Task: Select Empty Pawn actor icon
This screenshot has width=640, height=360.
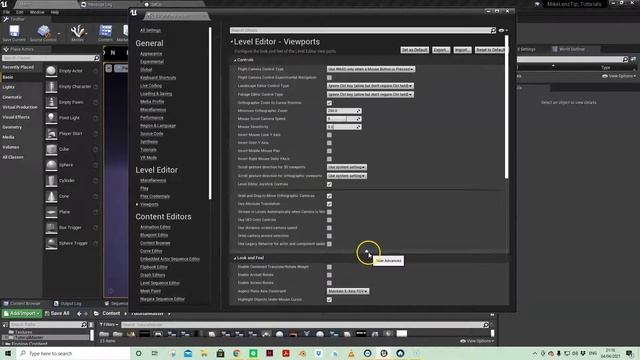Action: [51, 102]
